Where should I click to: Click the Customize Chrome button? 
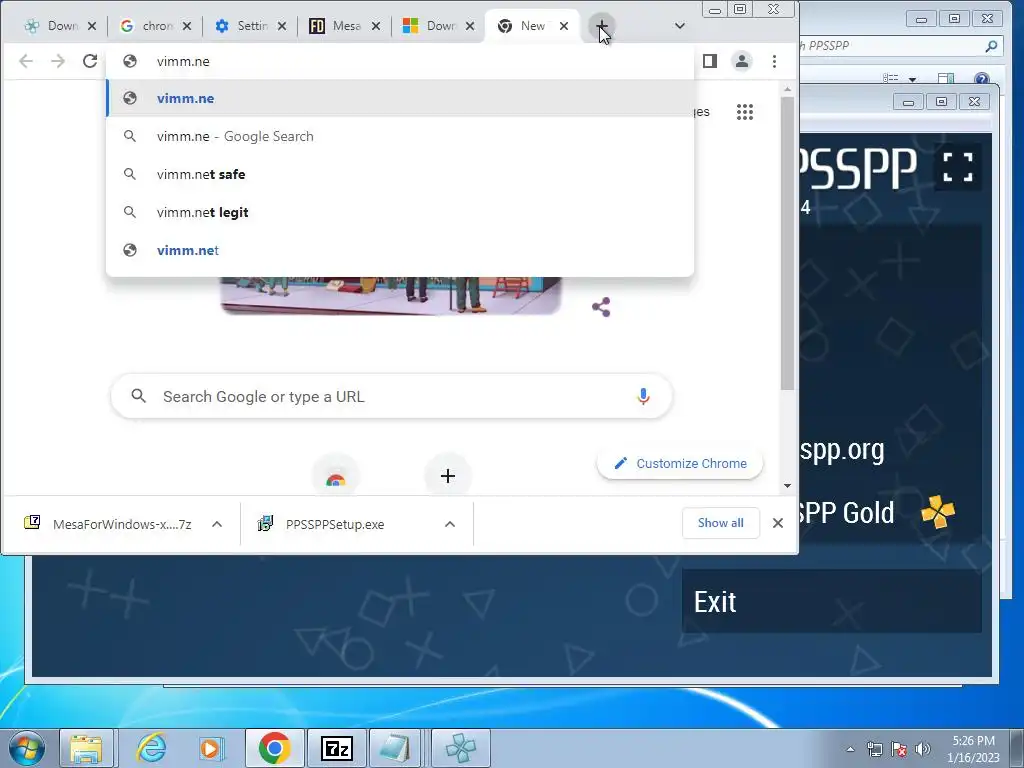680,464
